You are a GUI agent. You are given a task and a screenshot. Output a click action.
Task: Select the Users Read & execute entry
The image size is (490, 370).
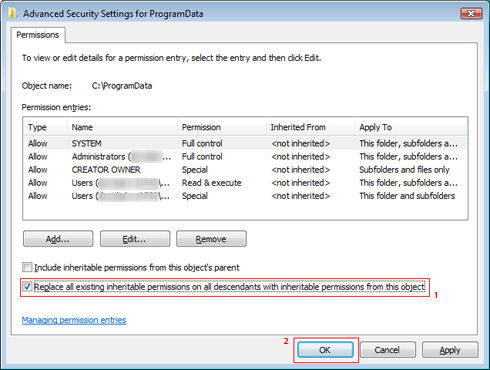(245, 183)
